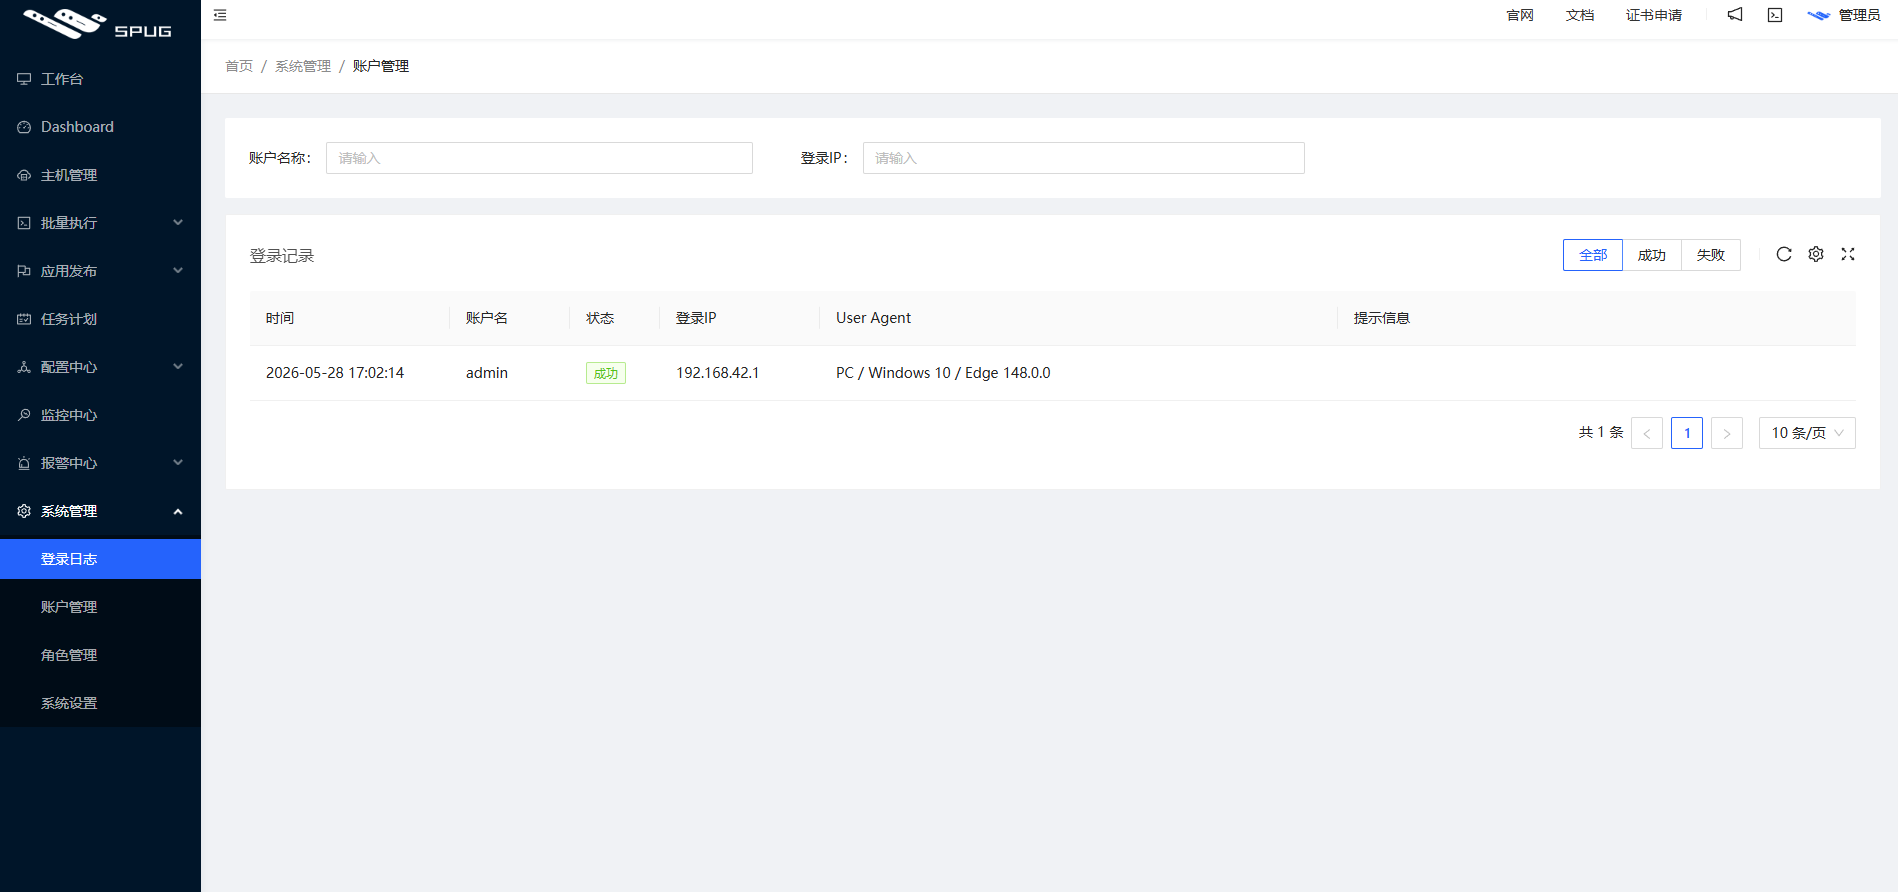This screenshot has width=1898, height=892.
Task: Filter records by 失败 status
Action: click(x=1711, y=255)
